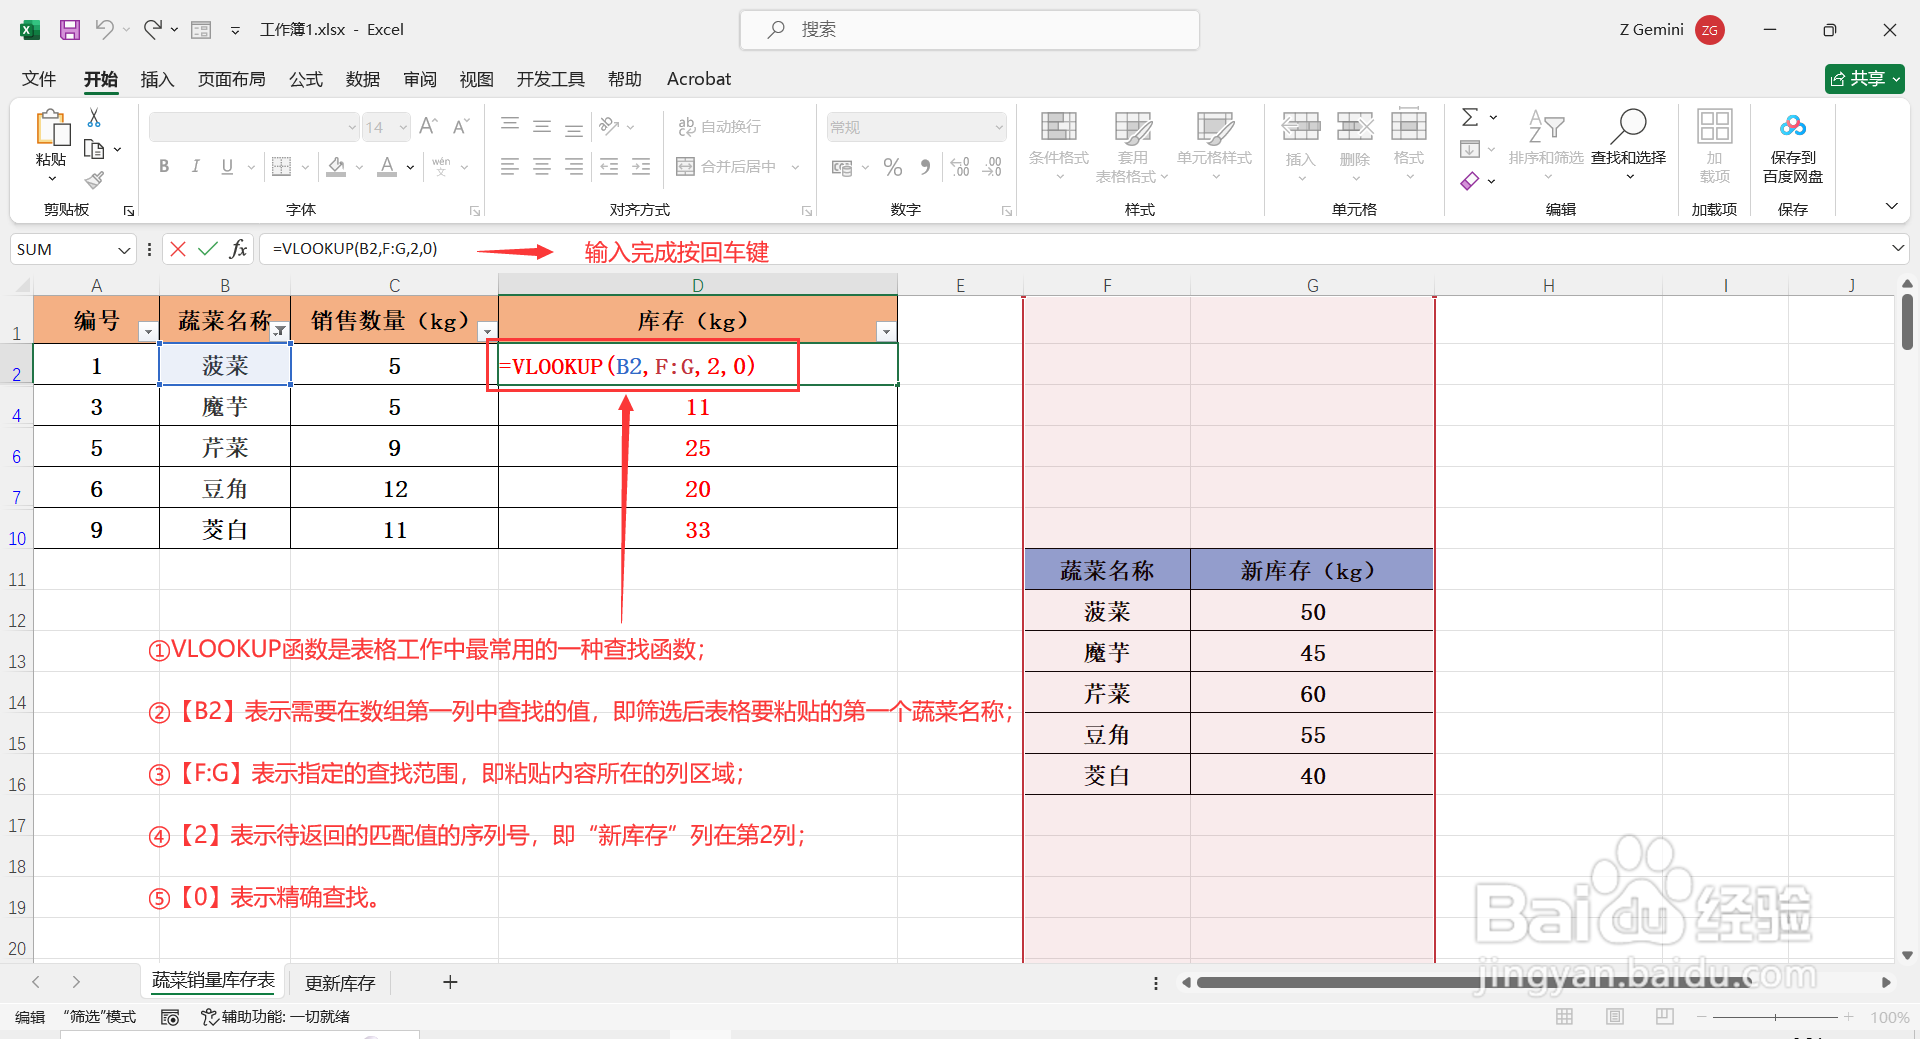
Task: Open Insert Function fx icon
Action: point(238,249)
